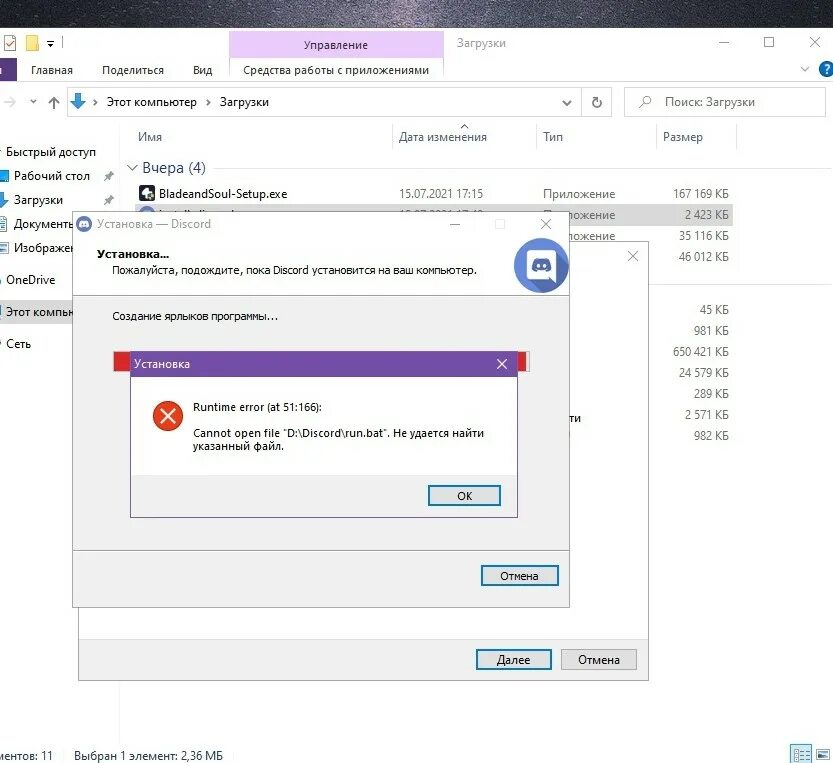This screenshot has width=833, height=763.
Task: Open Загрузки in navigation pane
Action: 38,200
